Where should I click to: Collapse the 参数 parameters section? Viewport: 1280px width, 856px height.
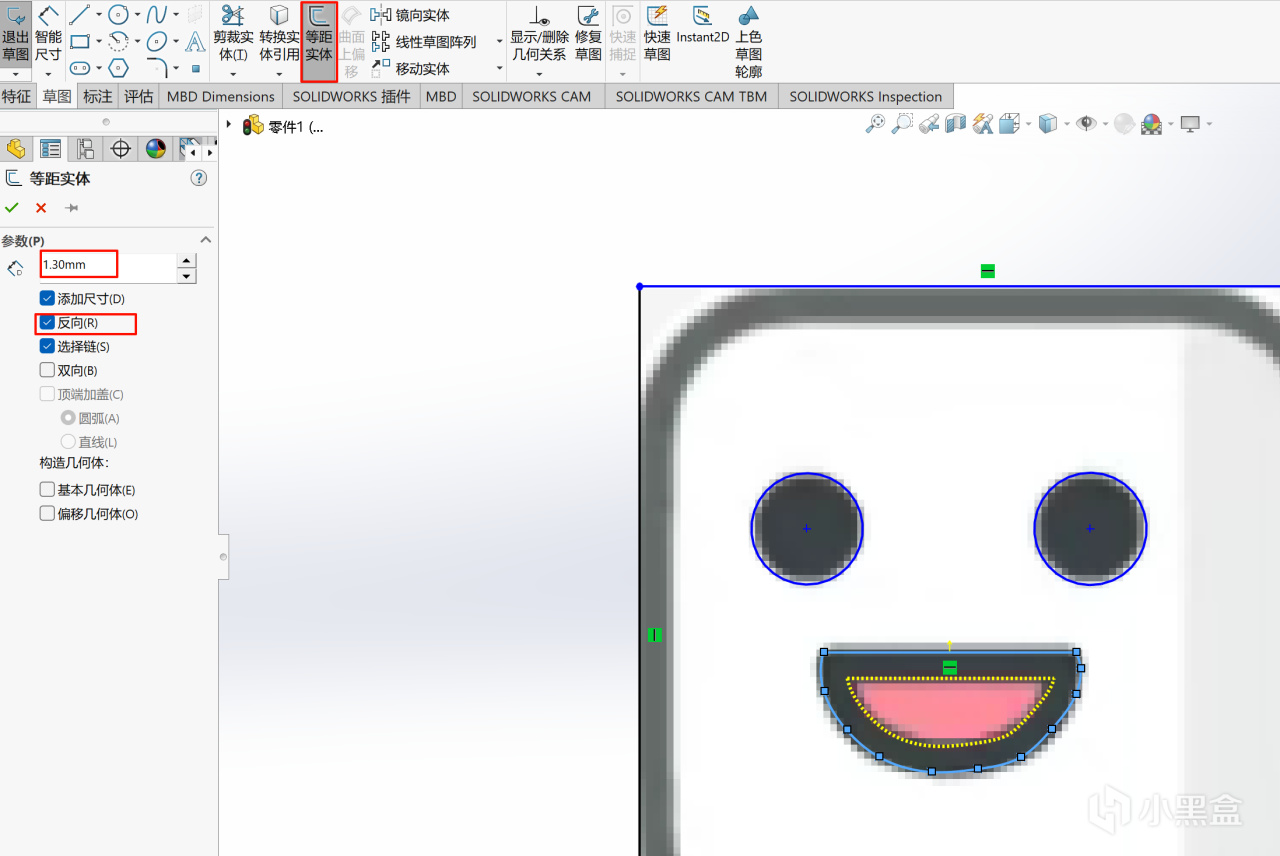pyautogui.click(x=206, y=240)
